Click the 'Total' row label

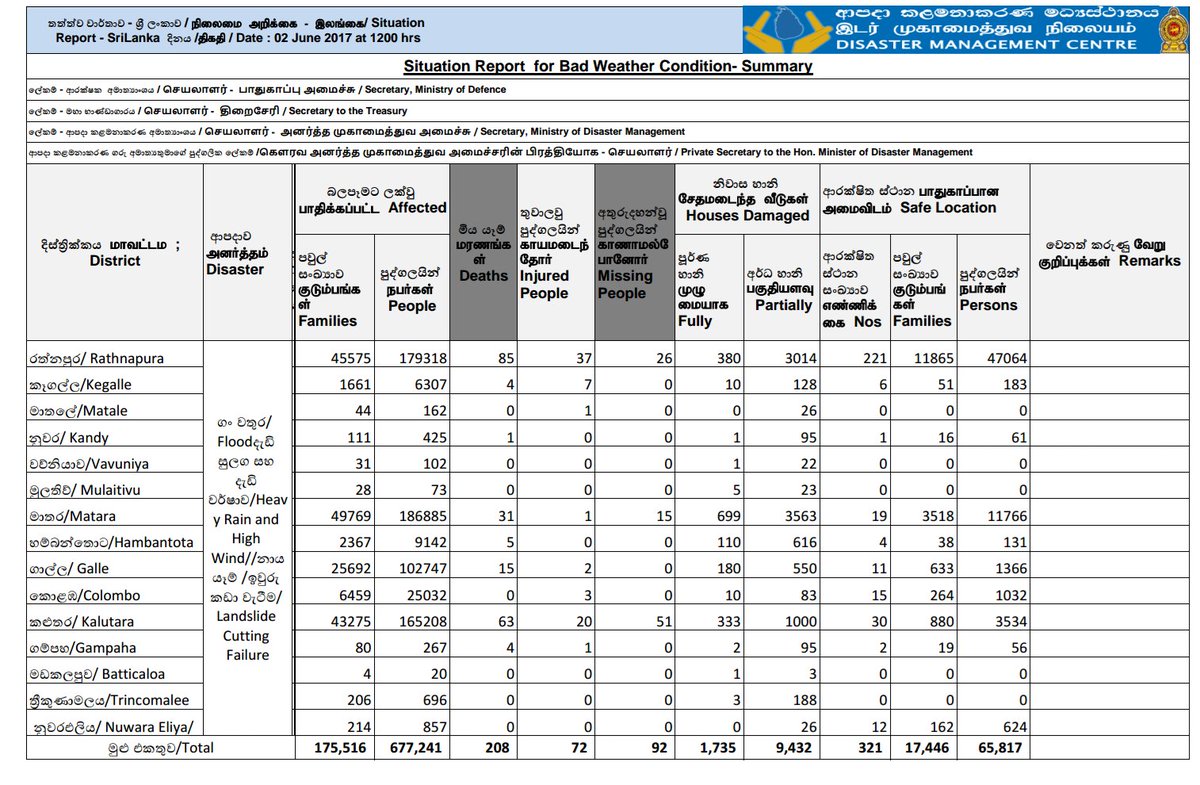coord(159,747)
